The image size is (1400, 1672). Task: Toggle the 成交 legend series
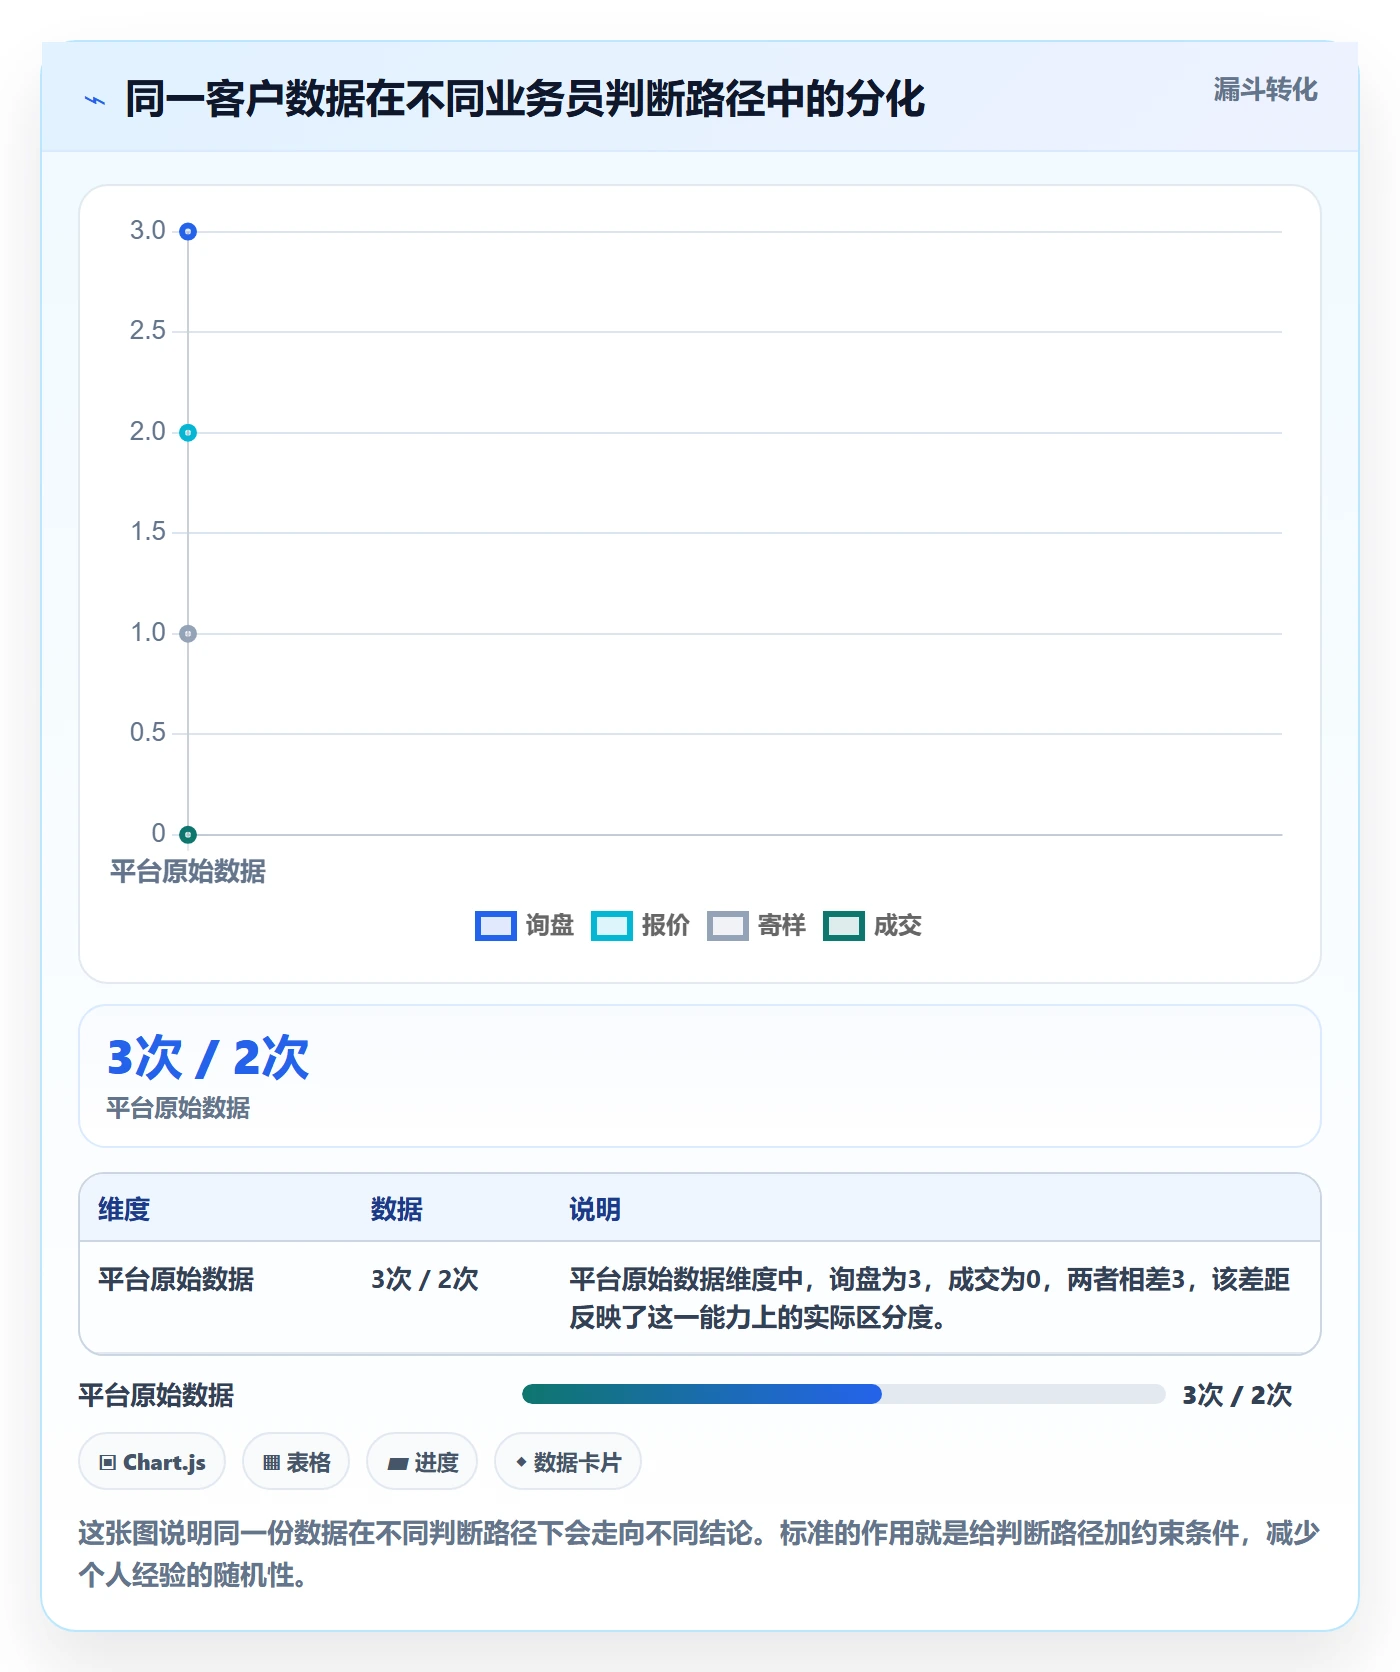tap(872, 926)
